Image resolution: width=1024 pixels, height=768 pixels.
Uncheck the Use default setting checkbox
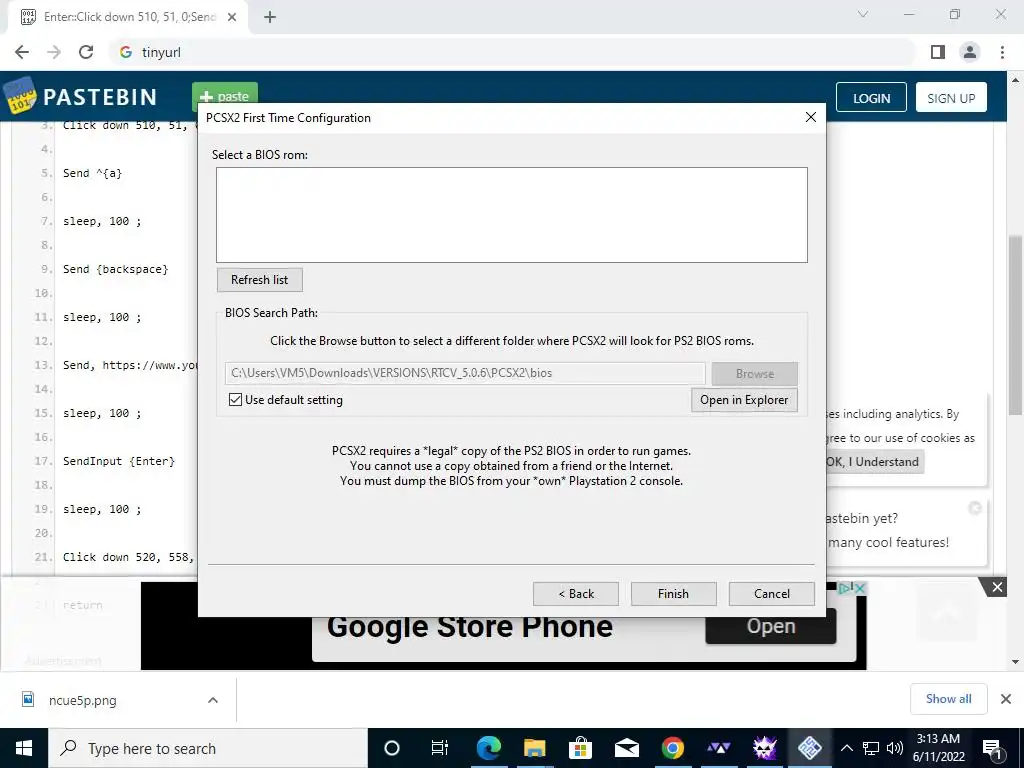coord(236,400)
